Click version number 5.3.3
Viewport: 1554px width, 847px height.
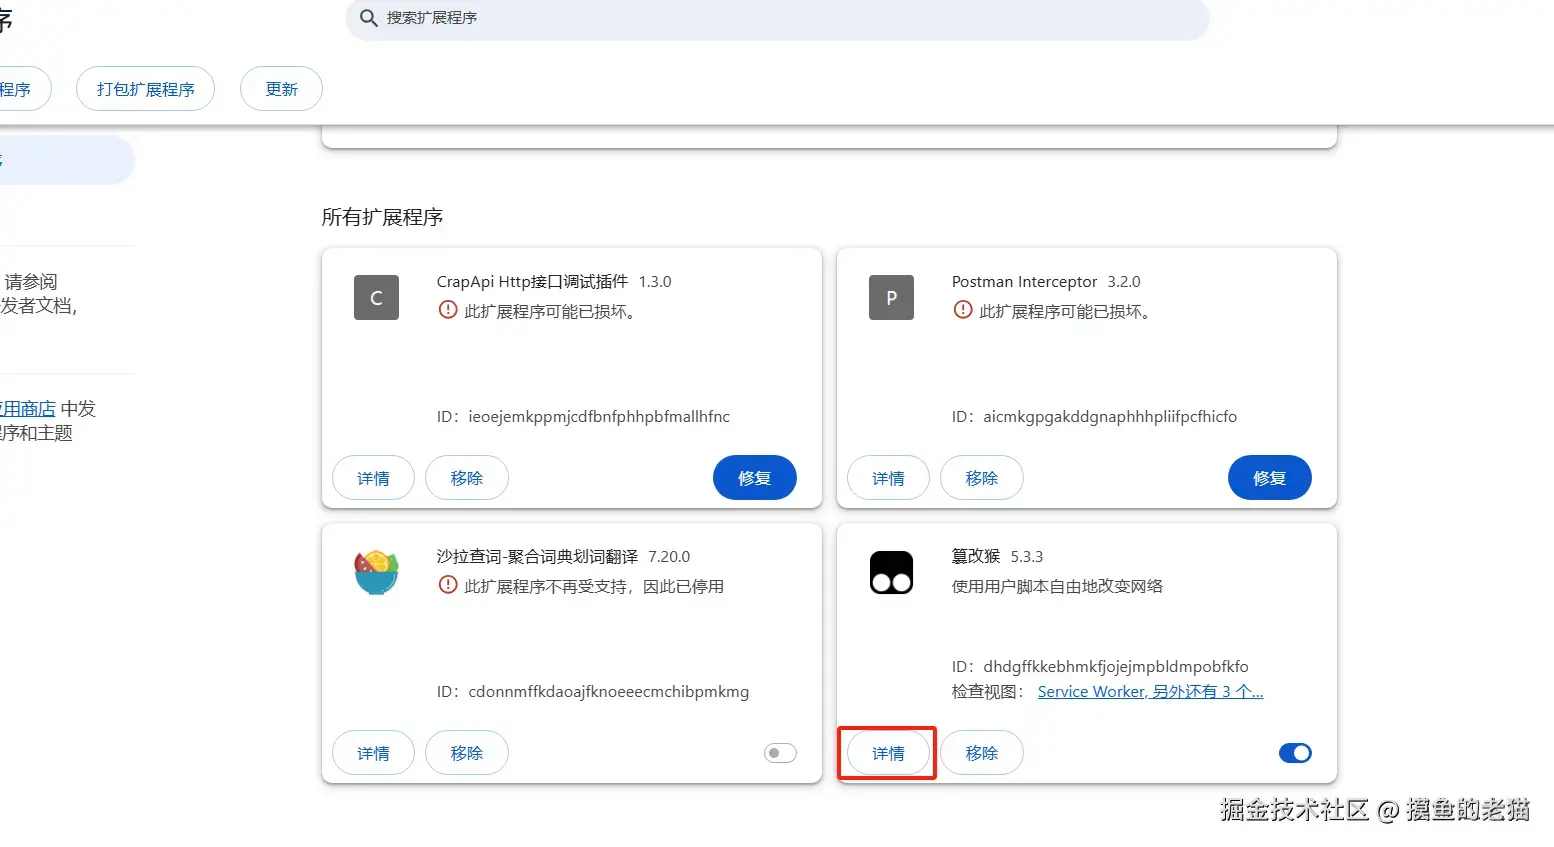[x=1026, y=557]
